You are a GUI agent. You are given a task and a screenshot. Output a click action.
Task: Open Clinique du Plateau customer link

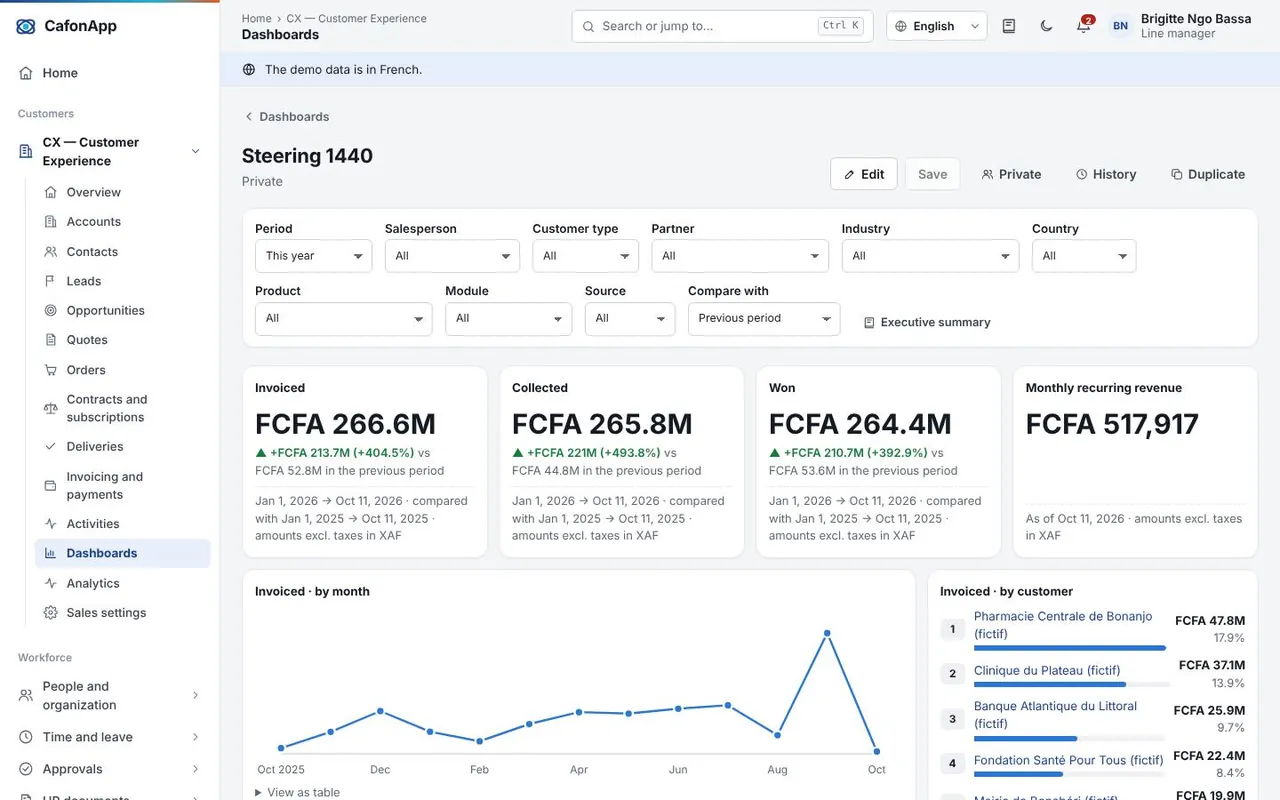1047,670
